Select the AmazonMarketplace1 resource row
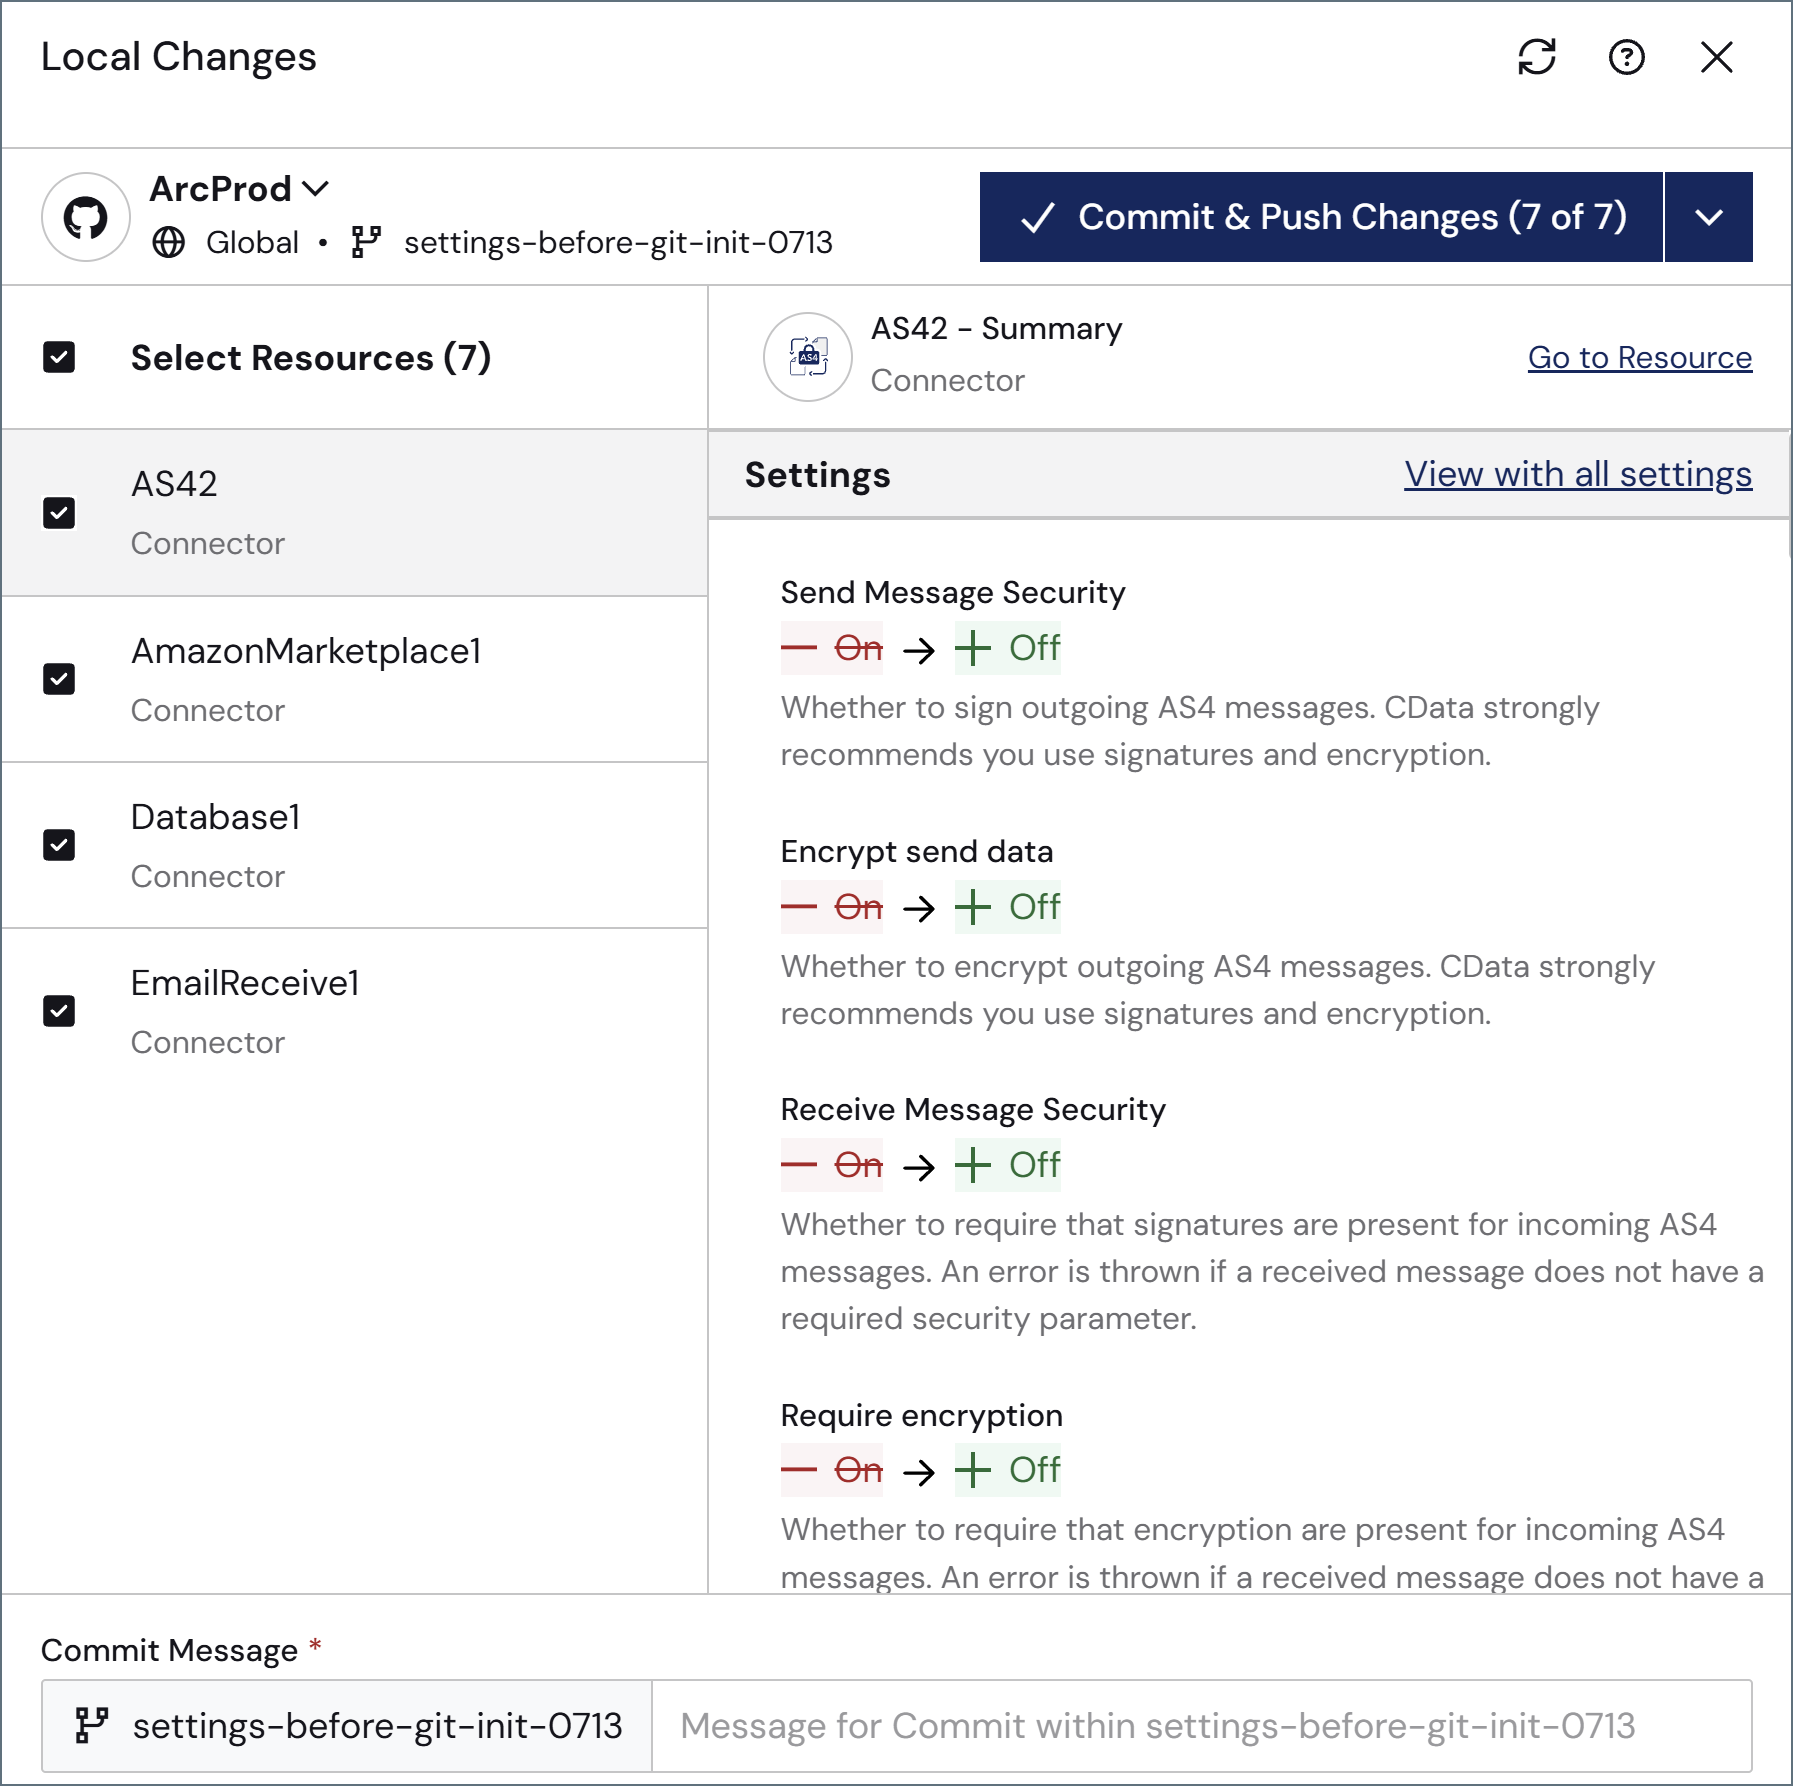The width and height of the screenshot is (1793, 1786). click(355, 680)
